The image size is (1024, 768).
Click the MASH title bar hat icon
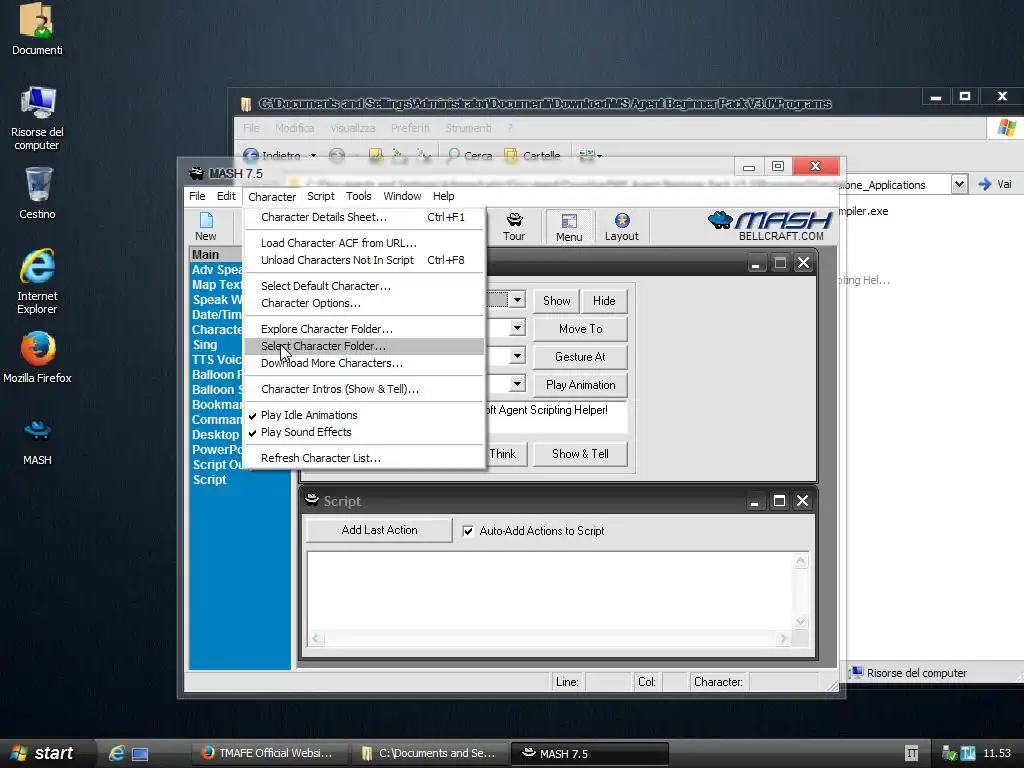pyautogui.click(x=197, y=173)
